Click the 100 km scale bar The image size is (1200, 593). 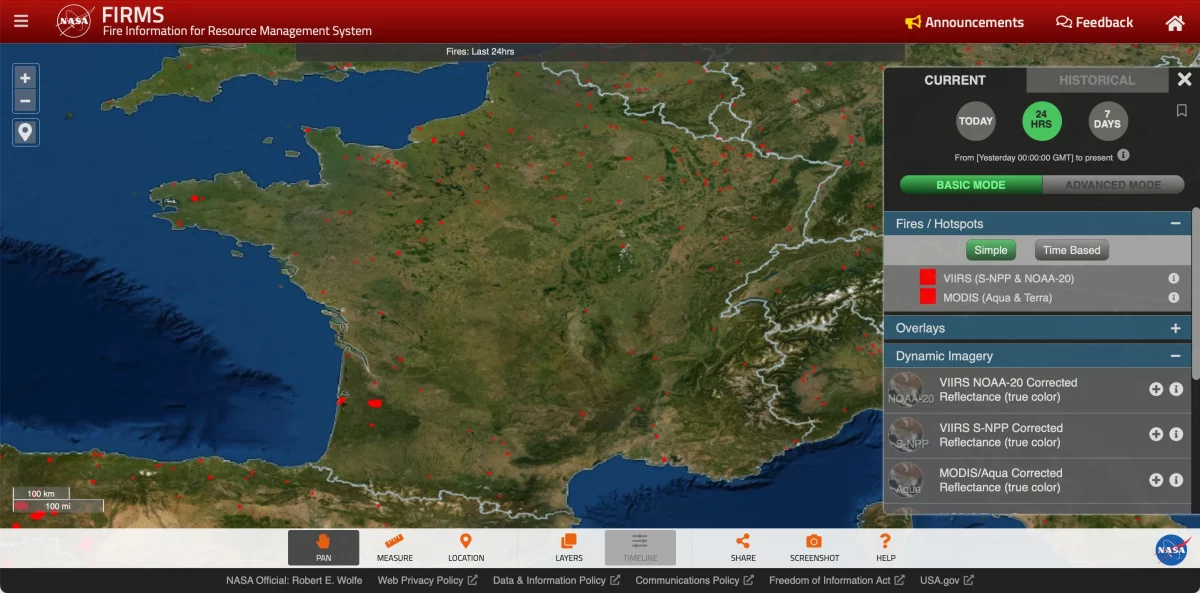pos(41,493)
